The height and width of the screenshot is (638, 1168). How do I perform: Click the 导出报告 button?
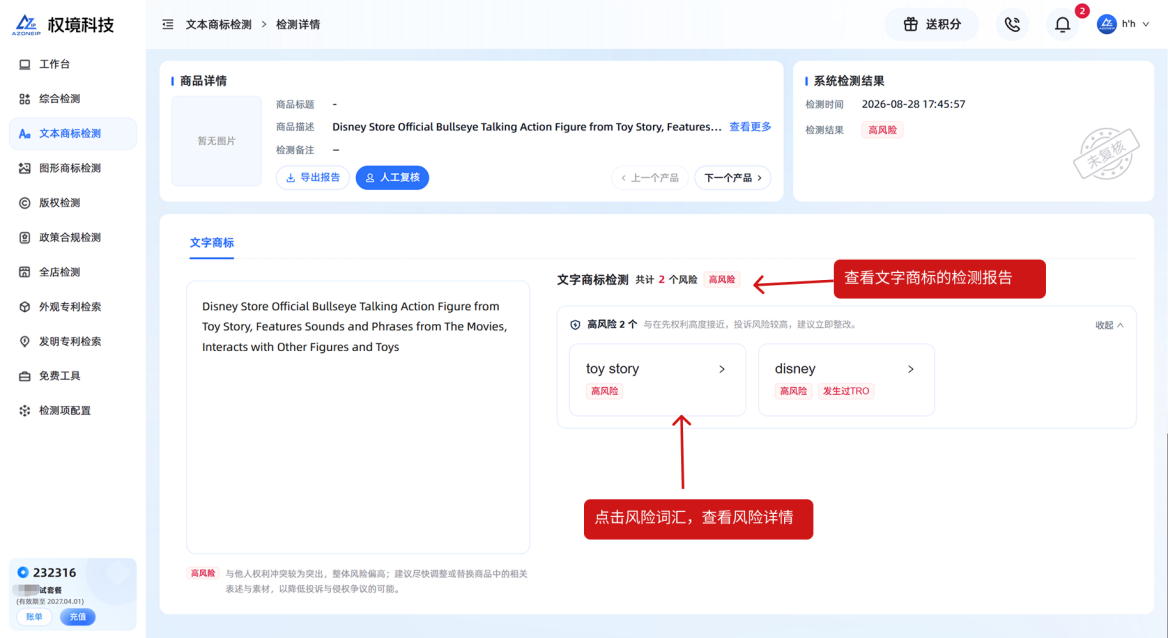(x=313, y=177)
